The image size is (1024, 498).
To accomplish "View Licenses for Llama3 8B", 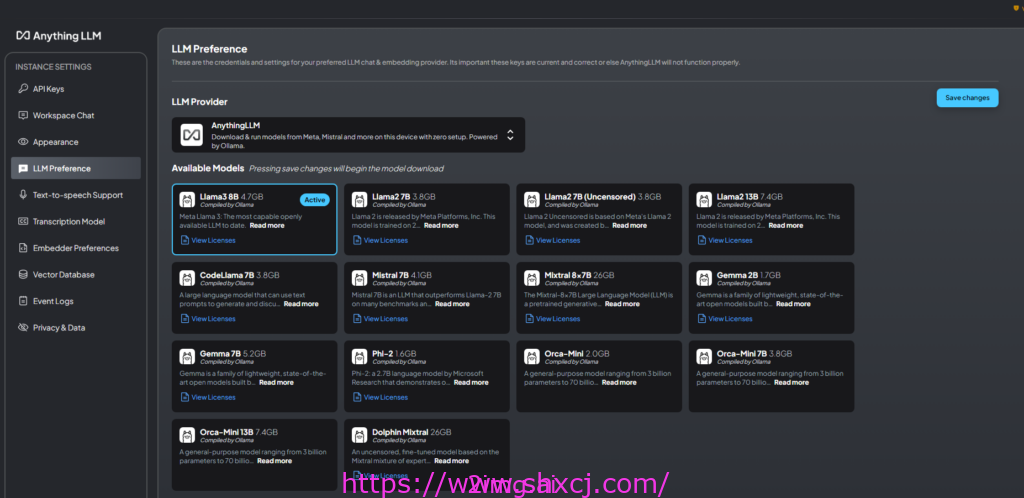I will tap(208, 240).
